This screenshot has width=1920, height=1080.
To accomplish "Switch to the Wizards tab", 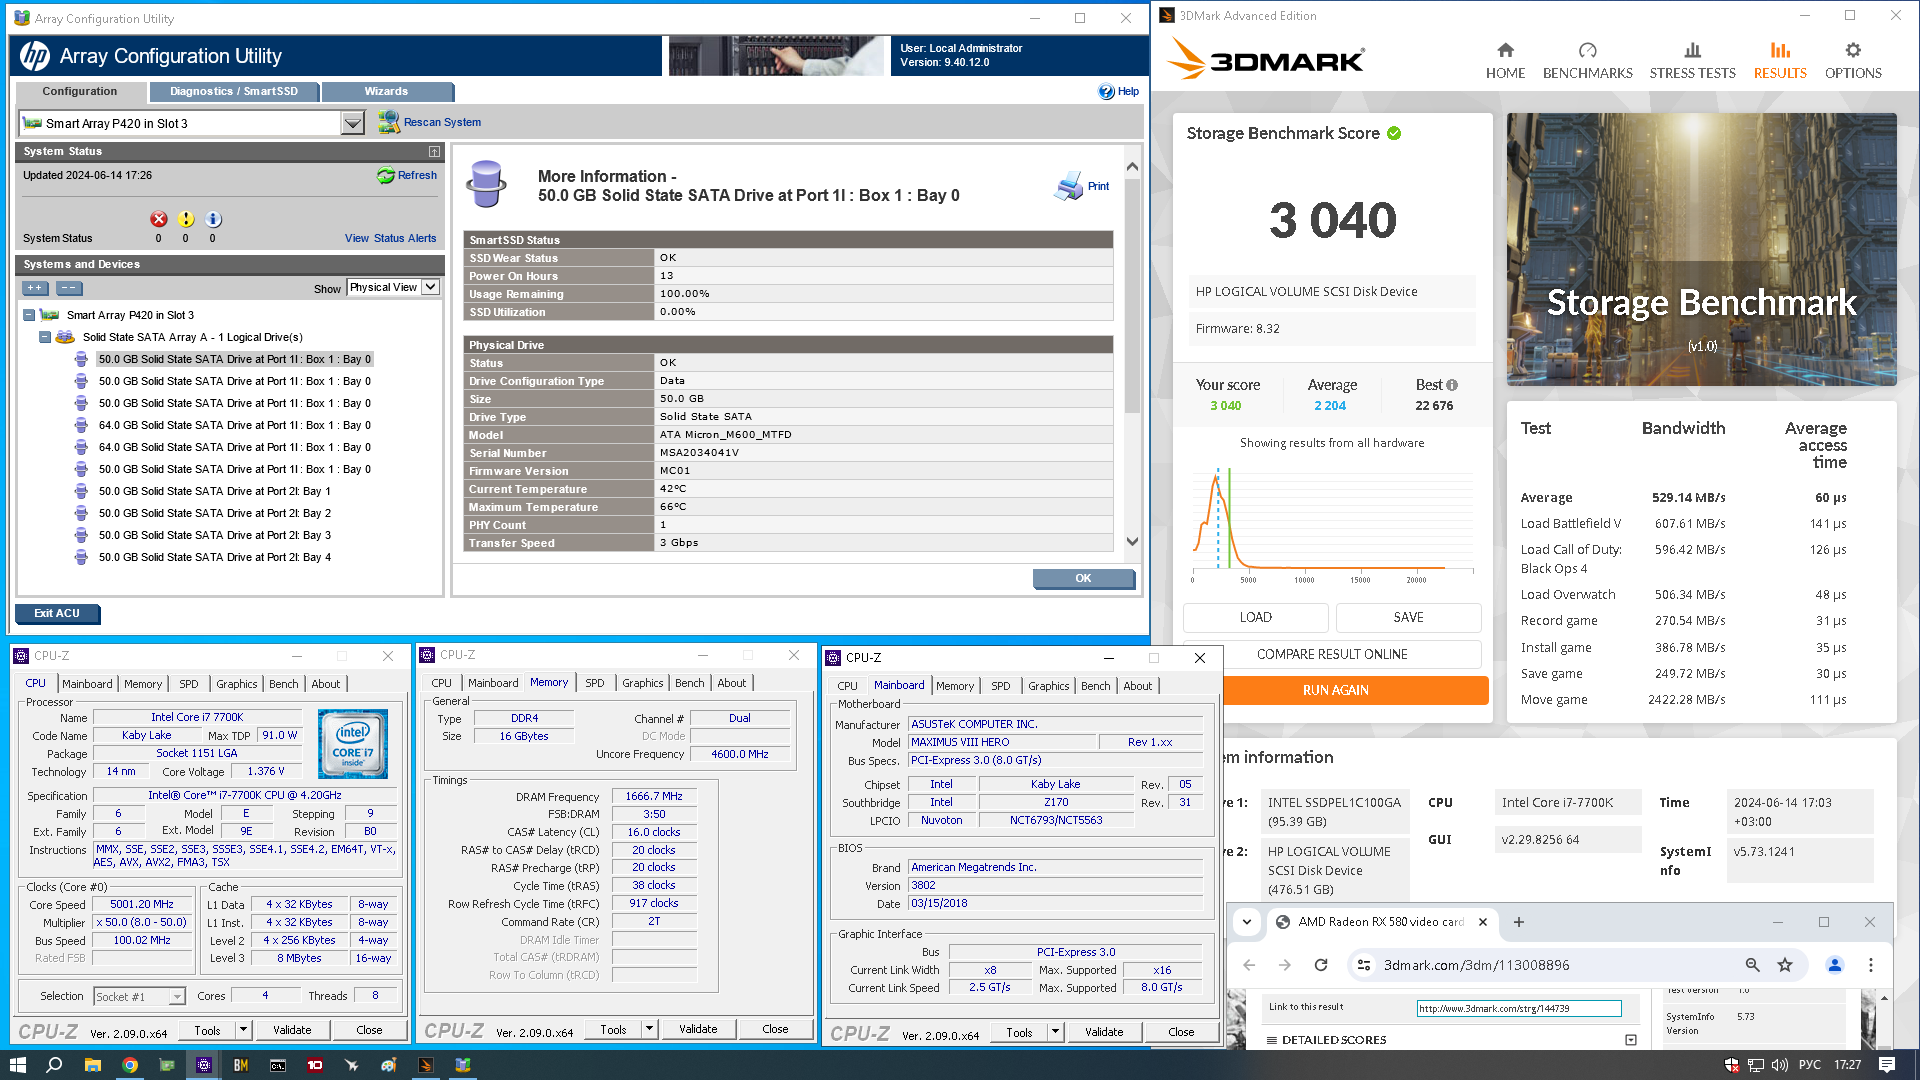I will coord(386,91).
